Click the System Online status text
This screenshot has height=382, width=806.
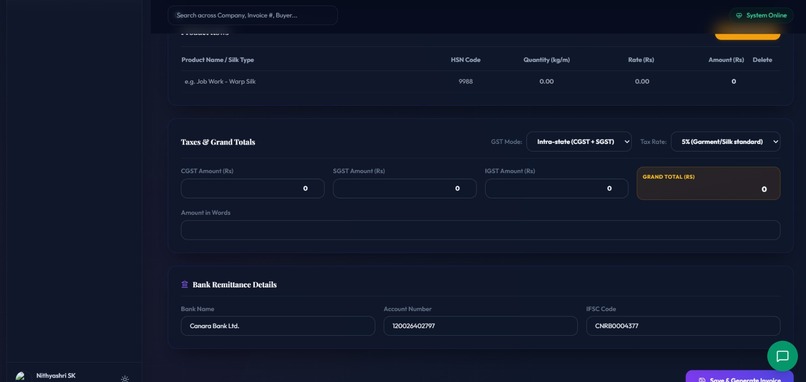[766, 15]
